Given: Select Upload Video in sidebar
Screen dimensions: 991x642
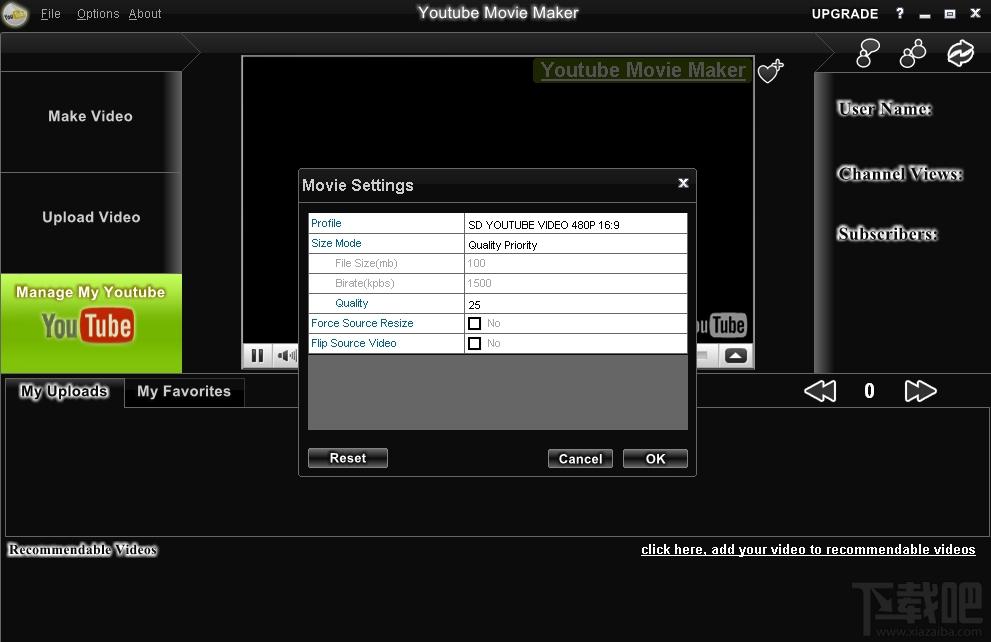Looking at the screenshot, I should coord(90,217).
